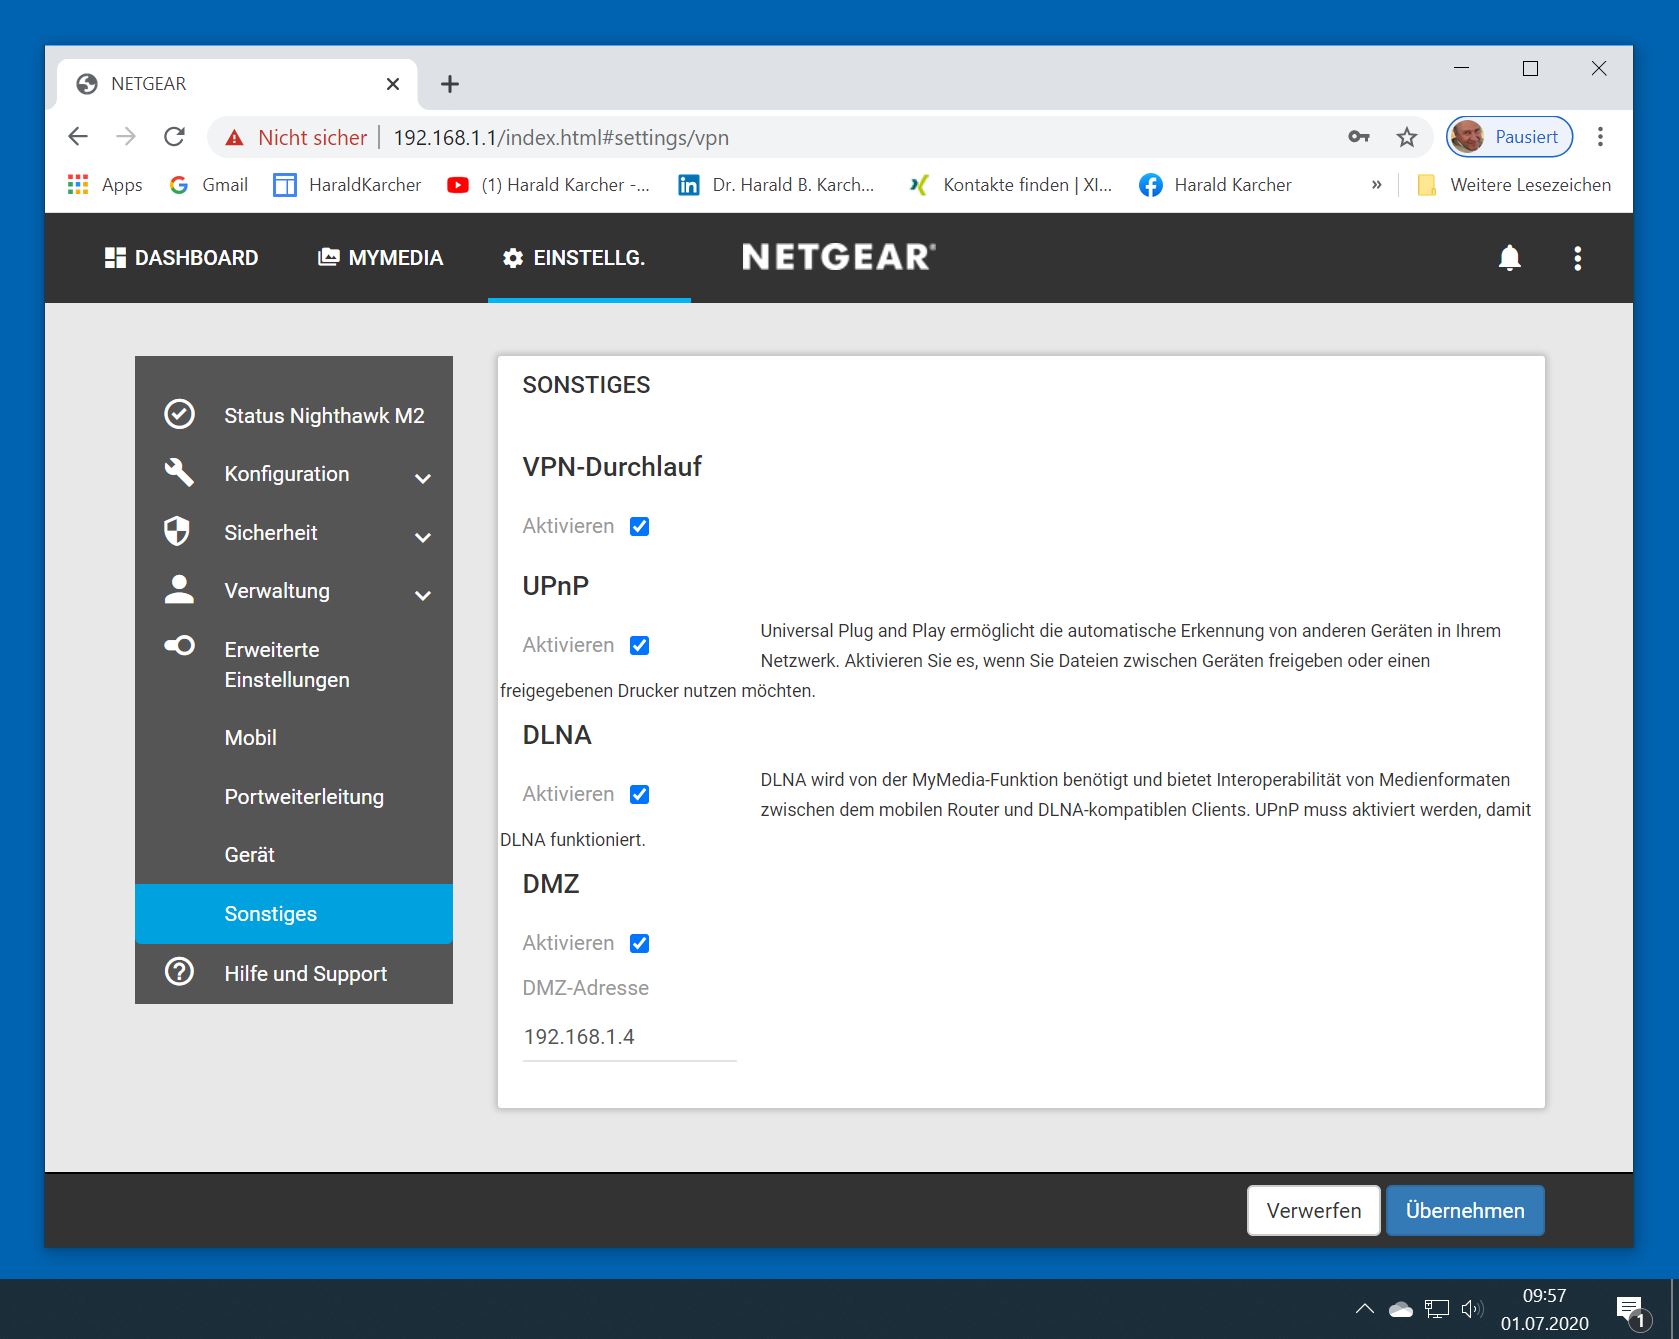Click the Hilfe und Support question icon

(179, 972)
